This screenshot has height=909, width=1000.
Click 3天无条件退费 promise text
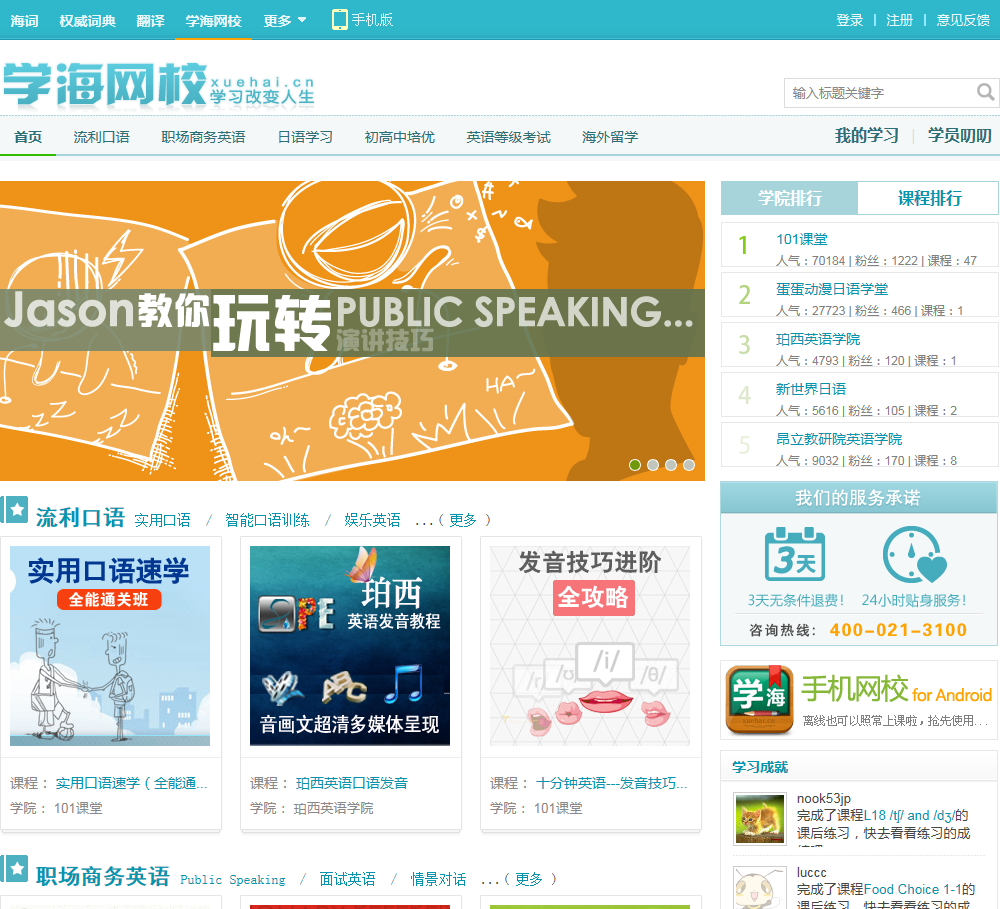797,600
